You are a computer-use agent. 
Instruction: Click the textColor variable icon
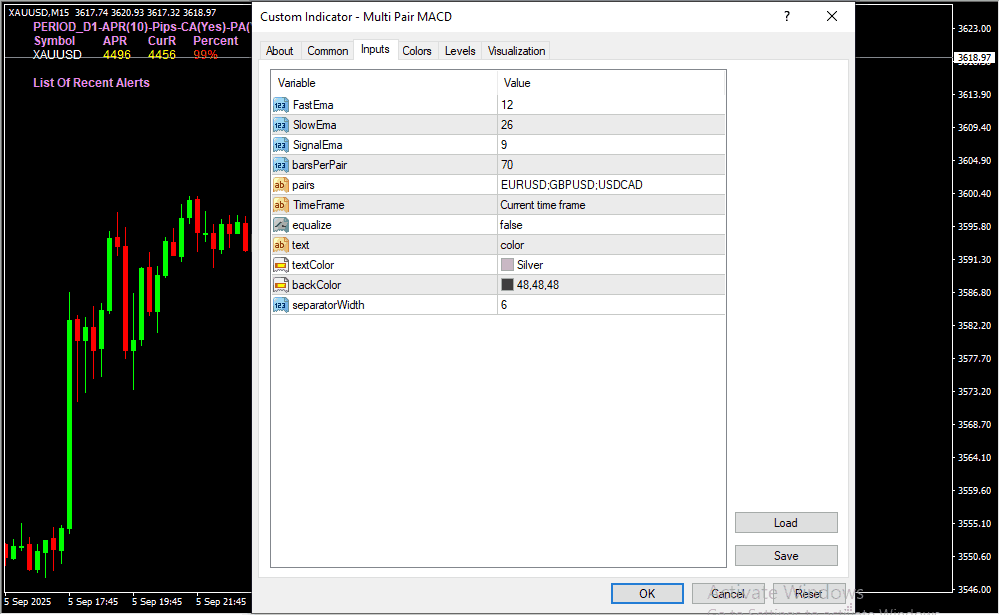280,265
